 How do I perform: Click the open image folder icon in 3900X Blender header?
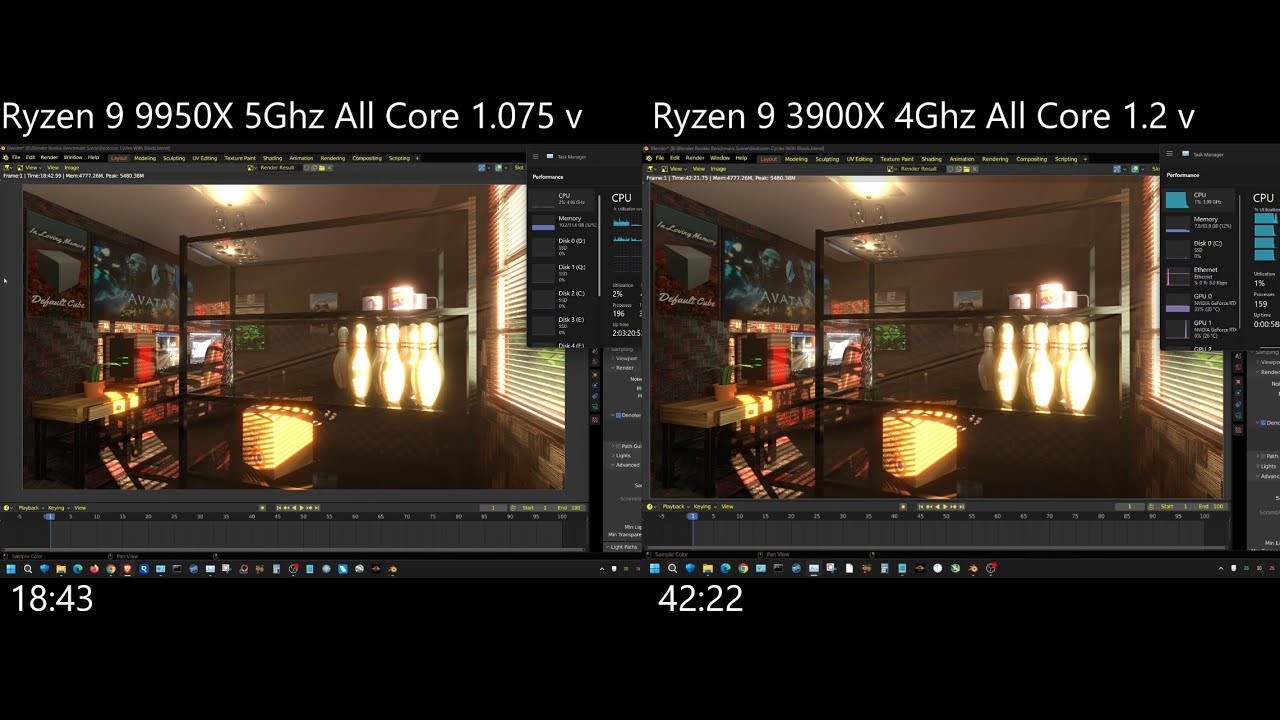pos(966,169)
